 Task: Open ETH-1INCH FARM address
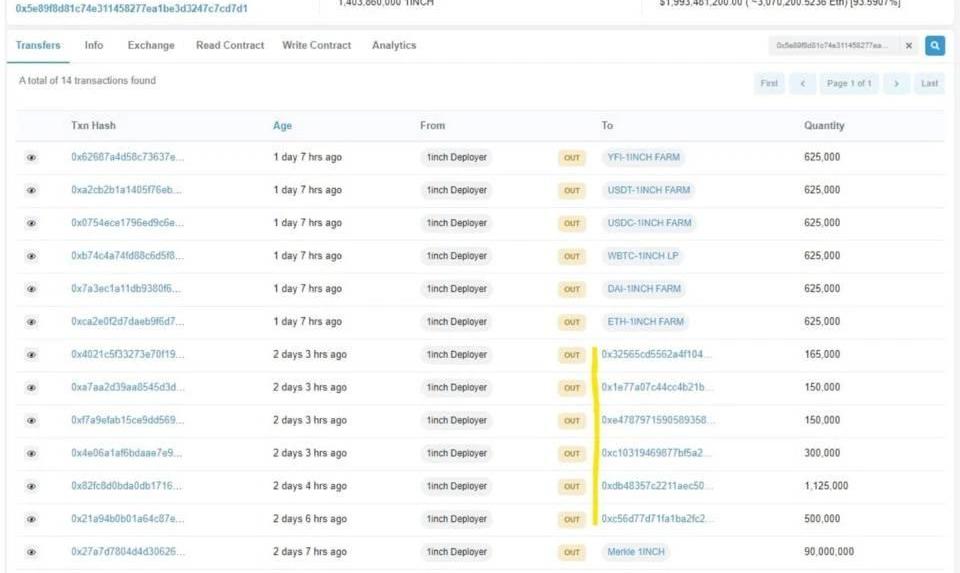pyautogui.click(x=645, y=321)
